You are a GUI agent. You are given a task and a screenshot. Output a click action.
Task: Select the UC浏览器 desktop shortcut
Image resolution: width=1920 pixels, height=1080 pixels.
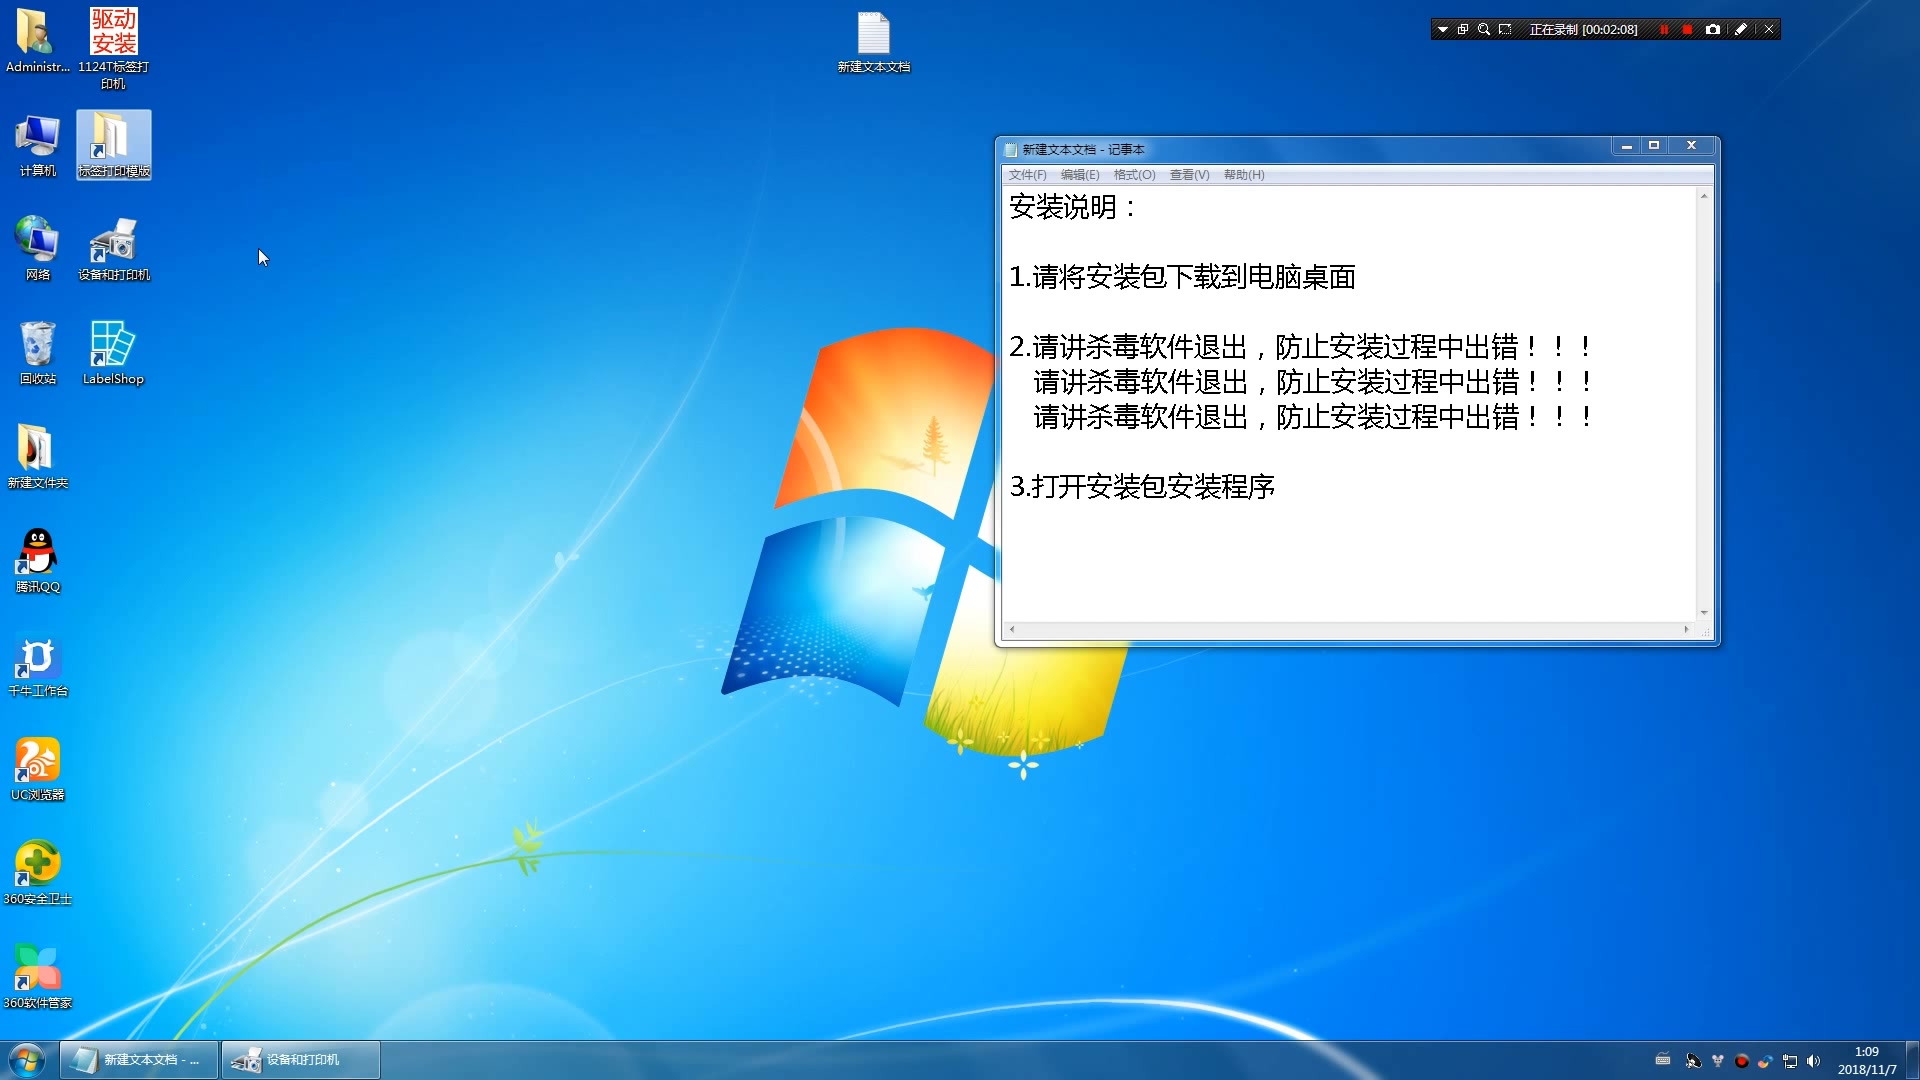click(37, 769)
